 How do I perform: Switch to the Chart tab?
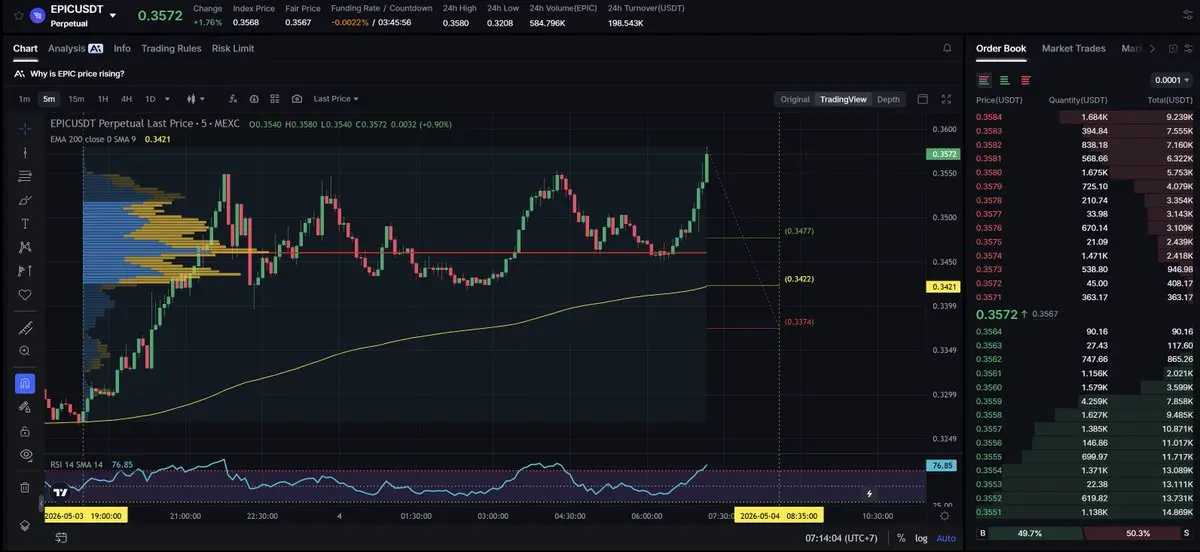click(25, 48)
